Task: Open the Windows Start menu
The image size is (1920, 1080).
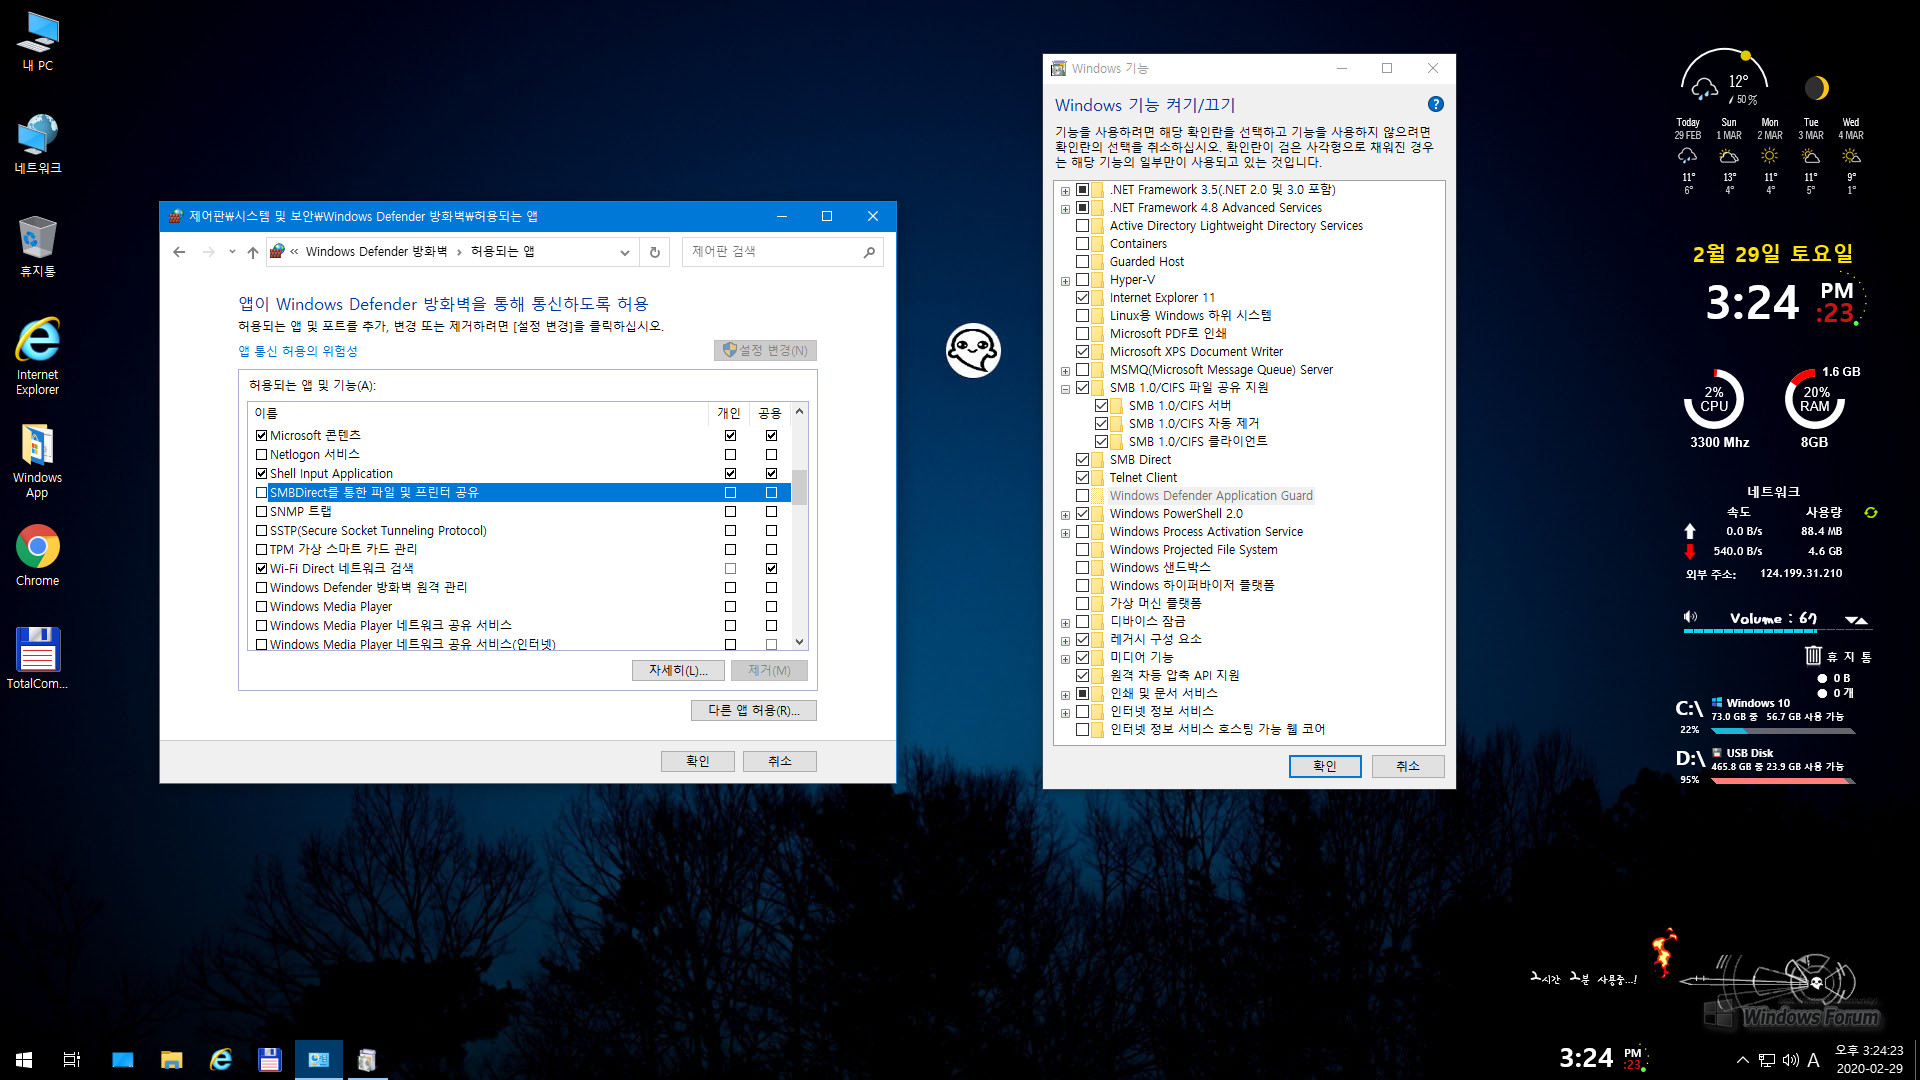Action: 24,1060
